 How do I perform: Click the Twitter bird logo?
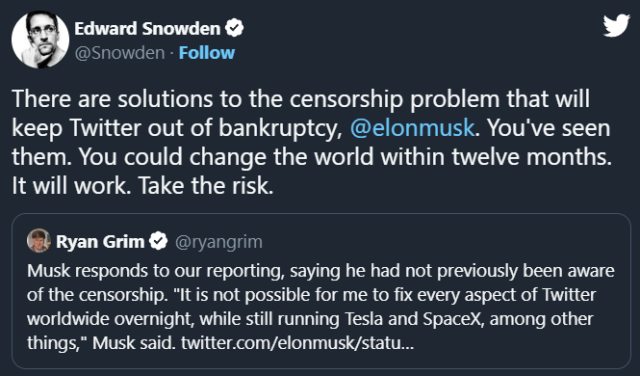[616, 25]
